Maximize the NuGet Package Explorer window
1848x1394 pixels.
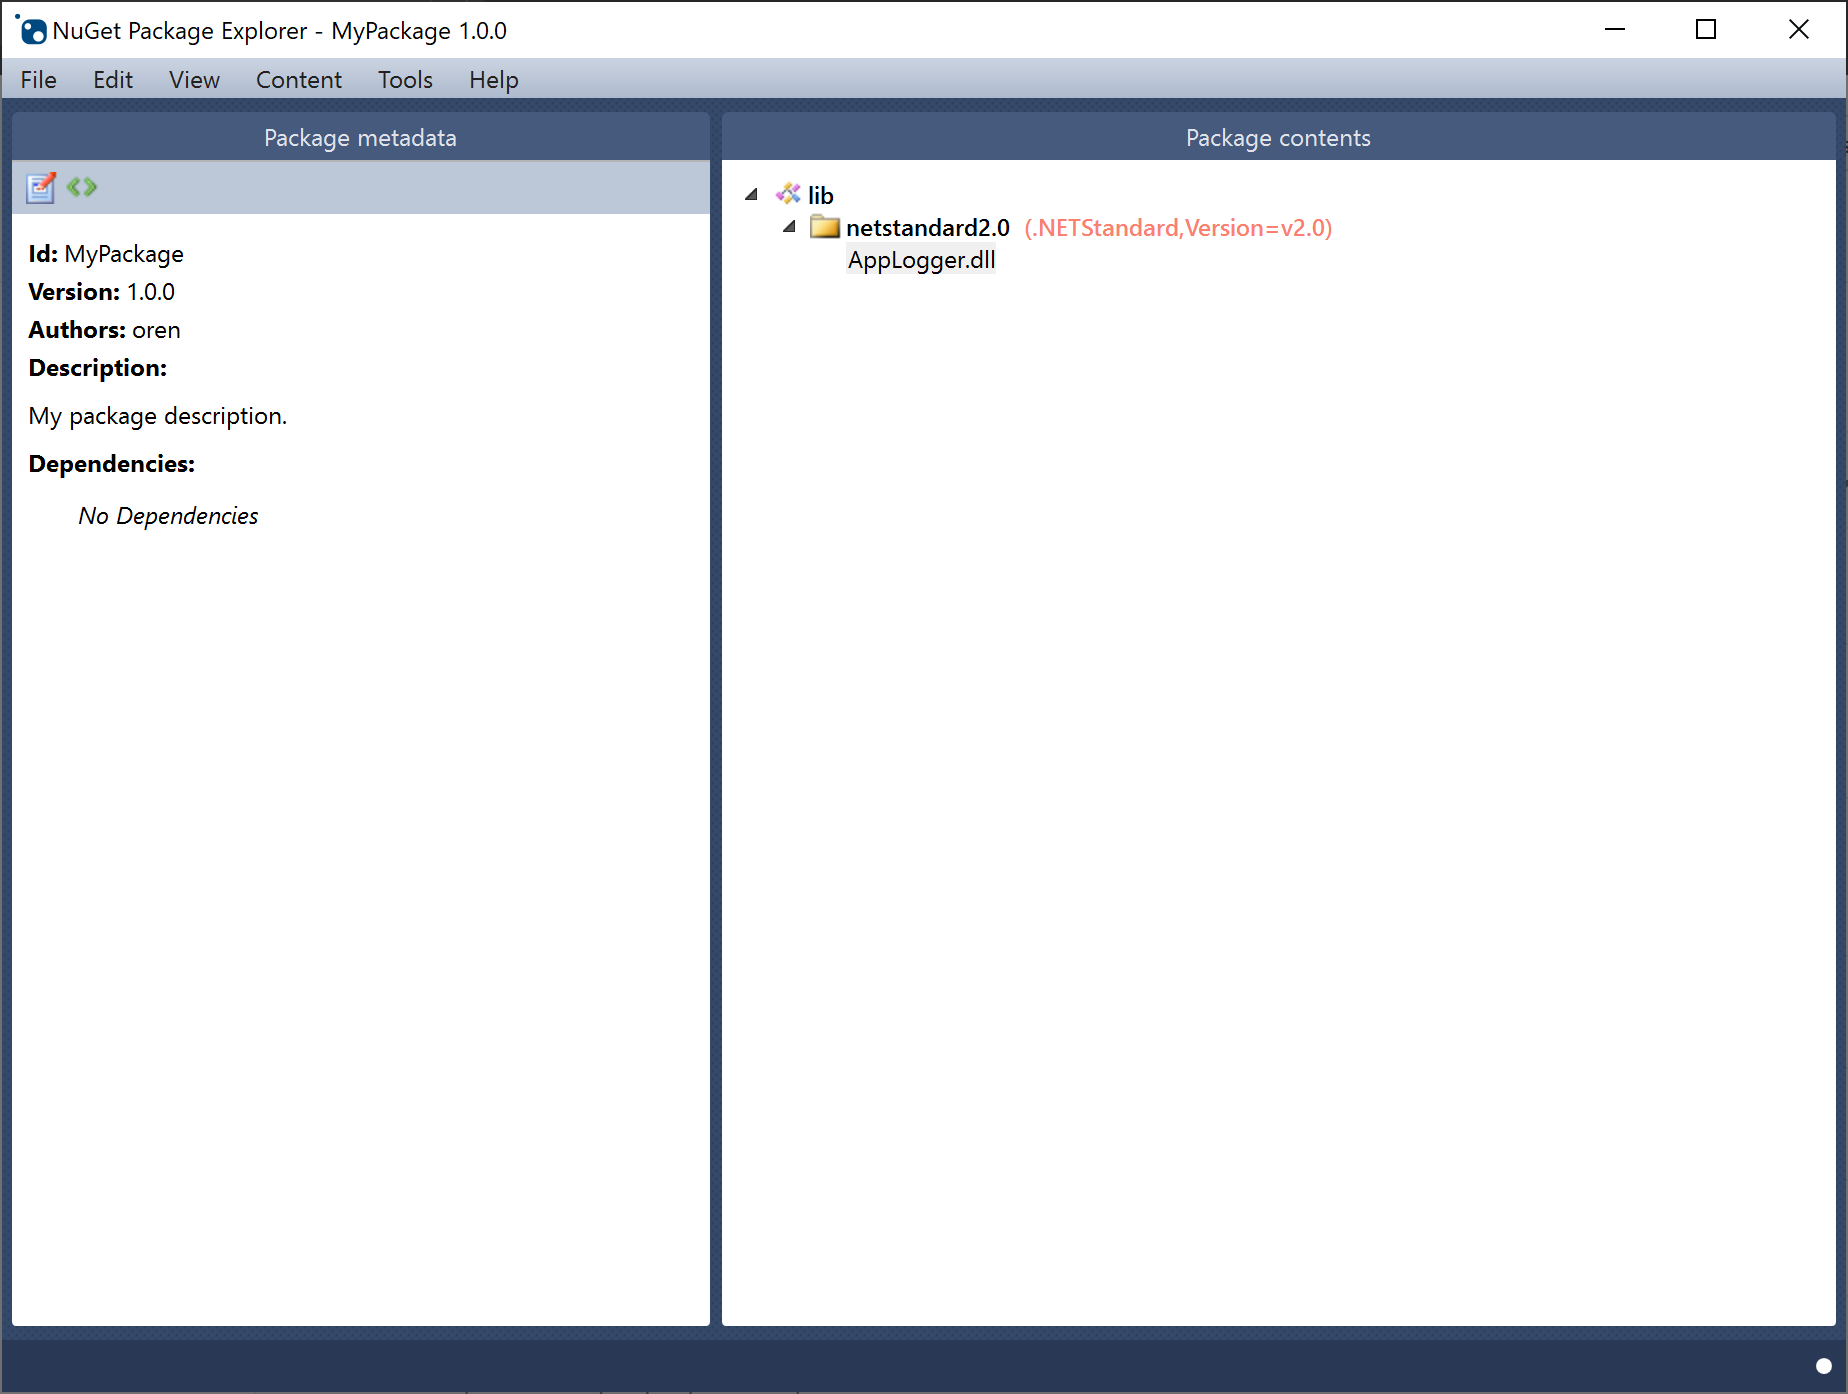[1706, 30]
